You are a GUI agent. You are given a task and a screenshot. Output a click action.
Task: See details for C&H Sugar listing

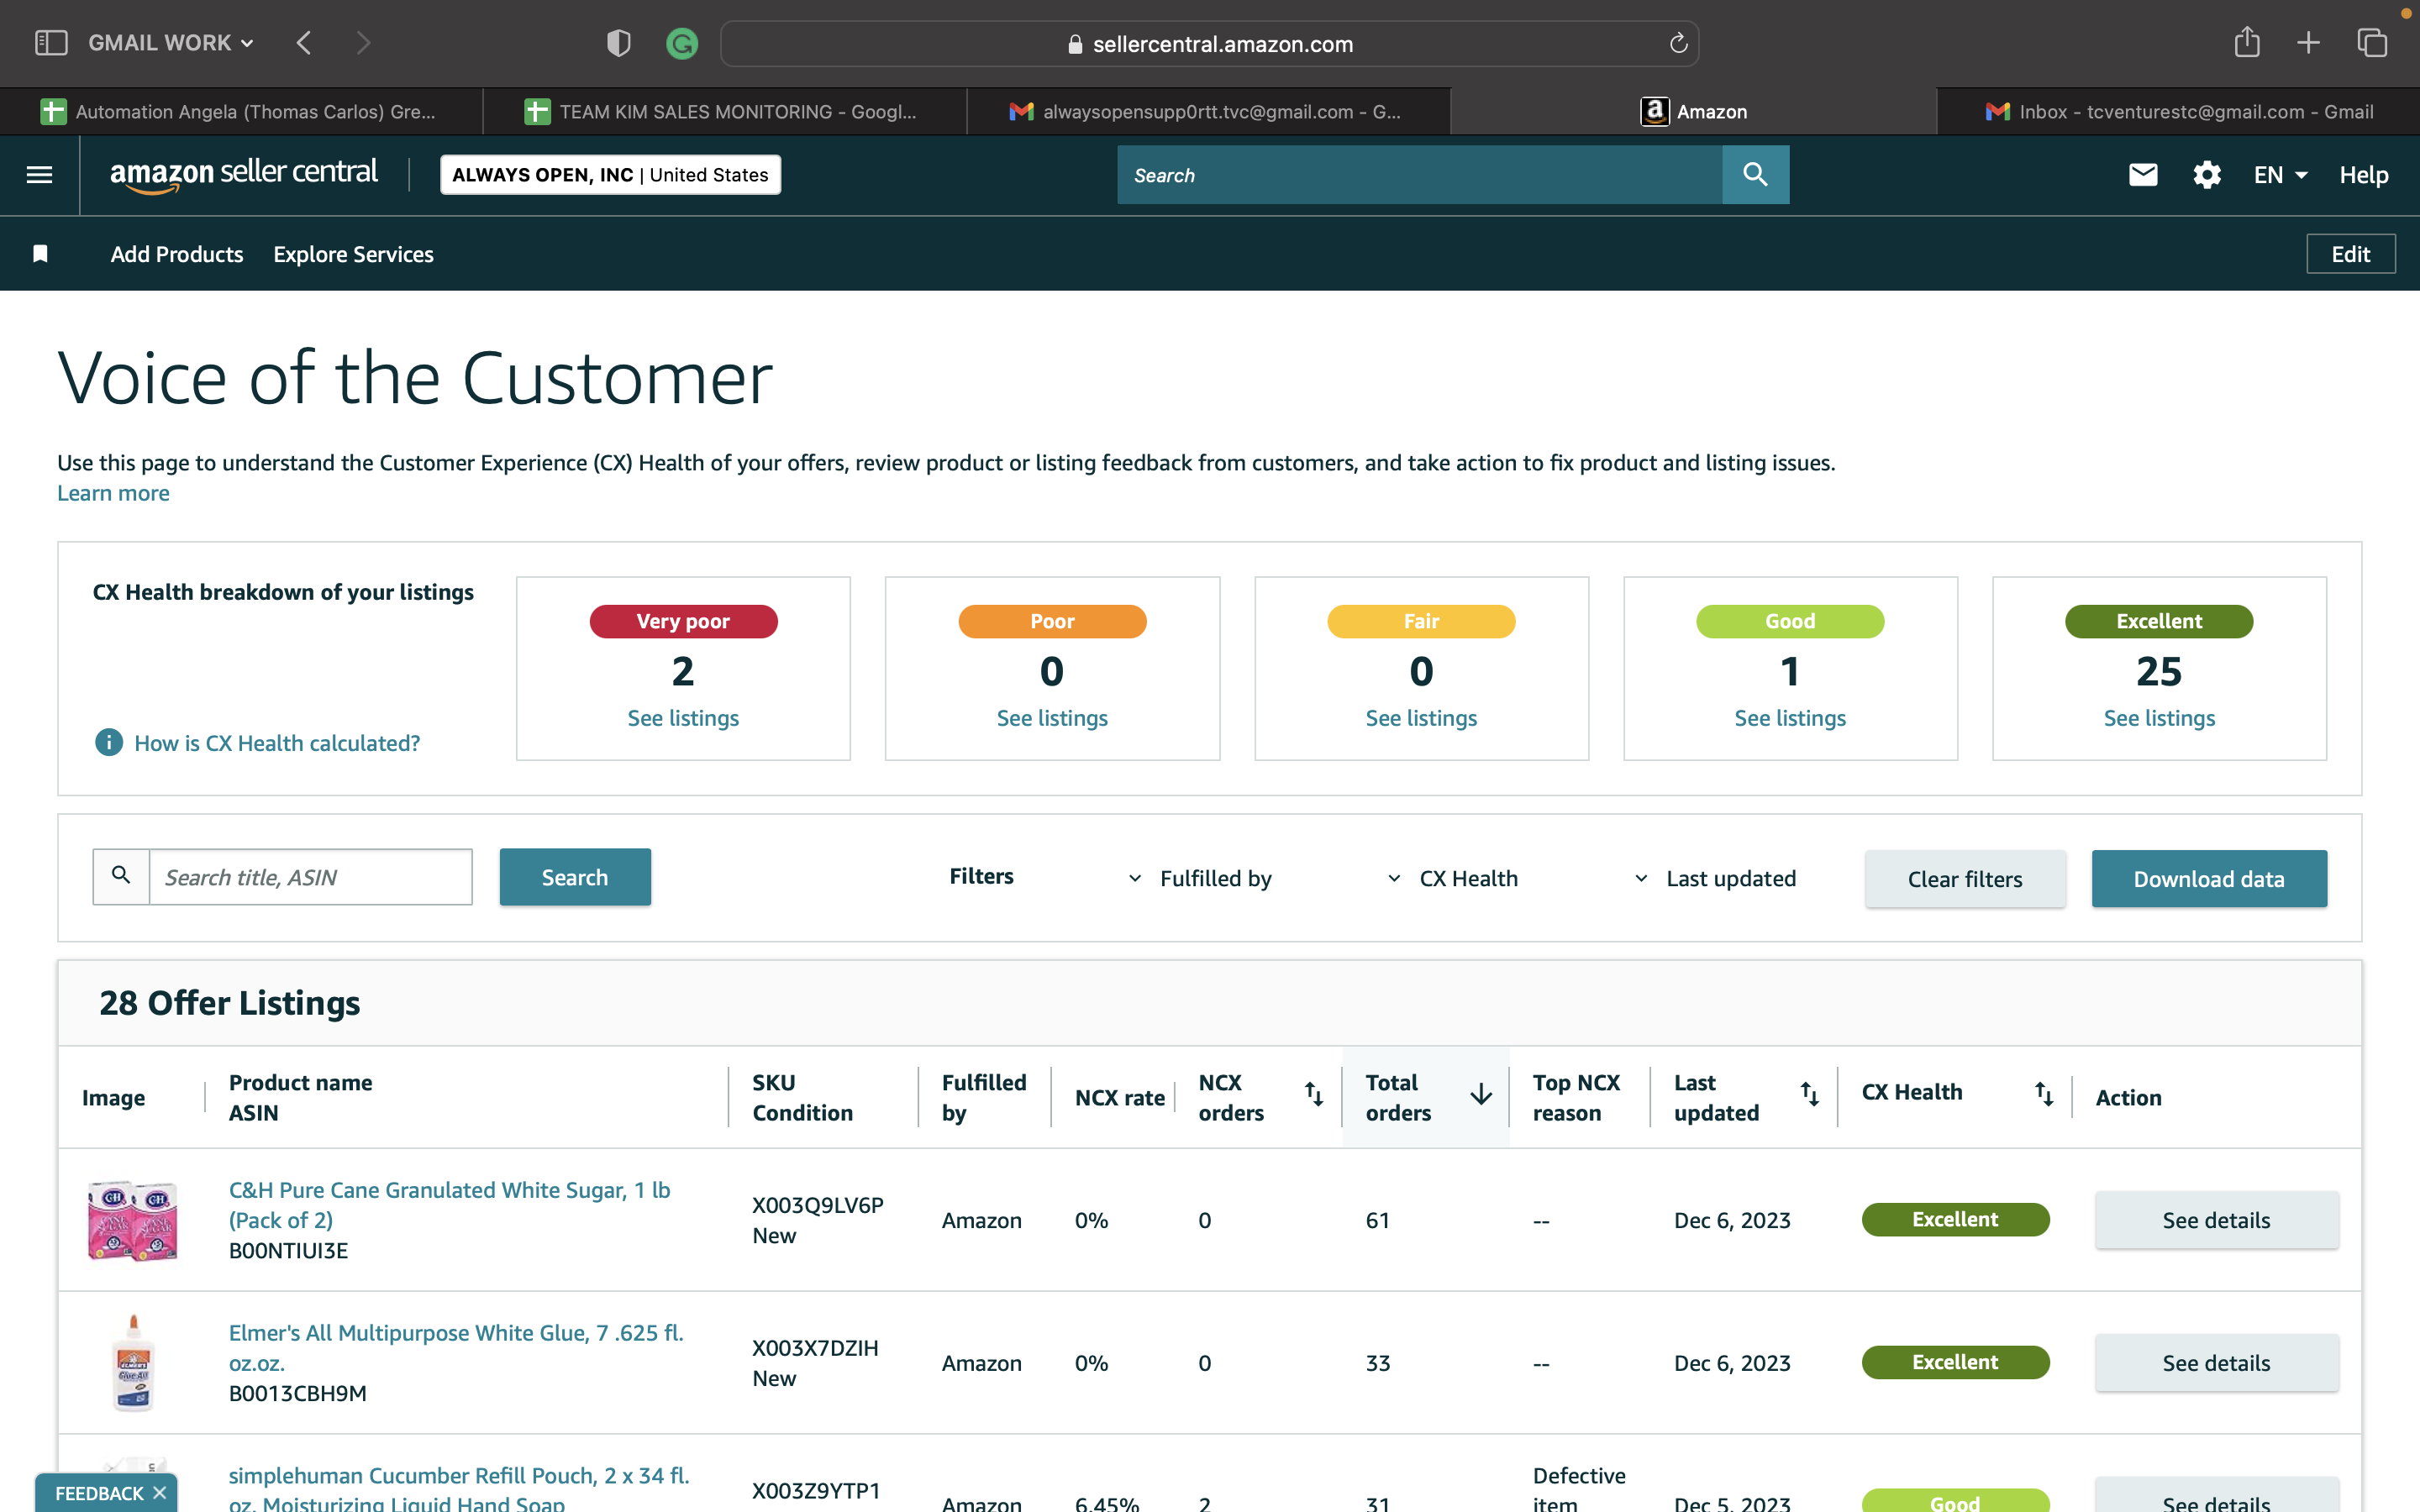2216,1220
